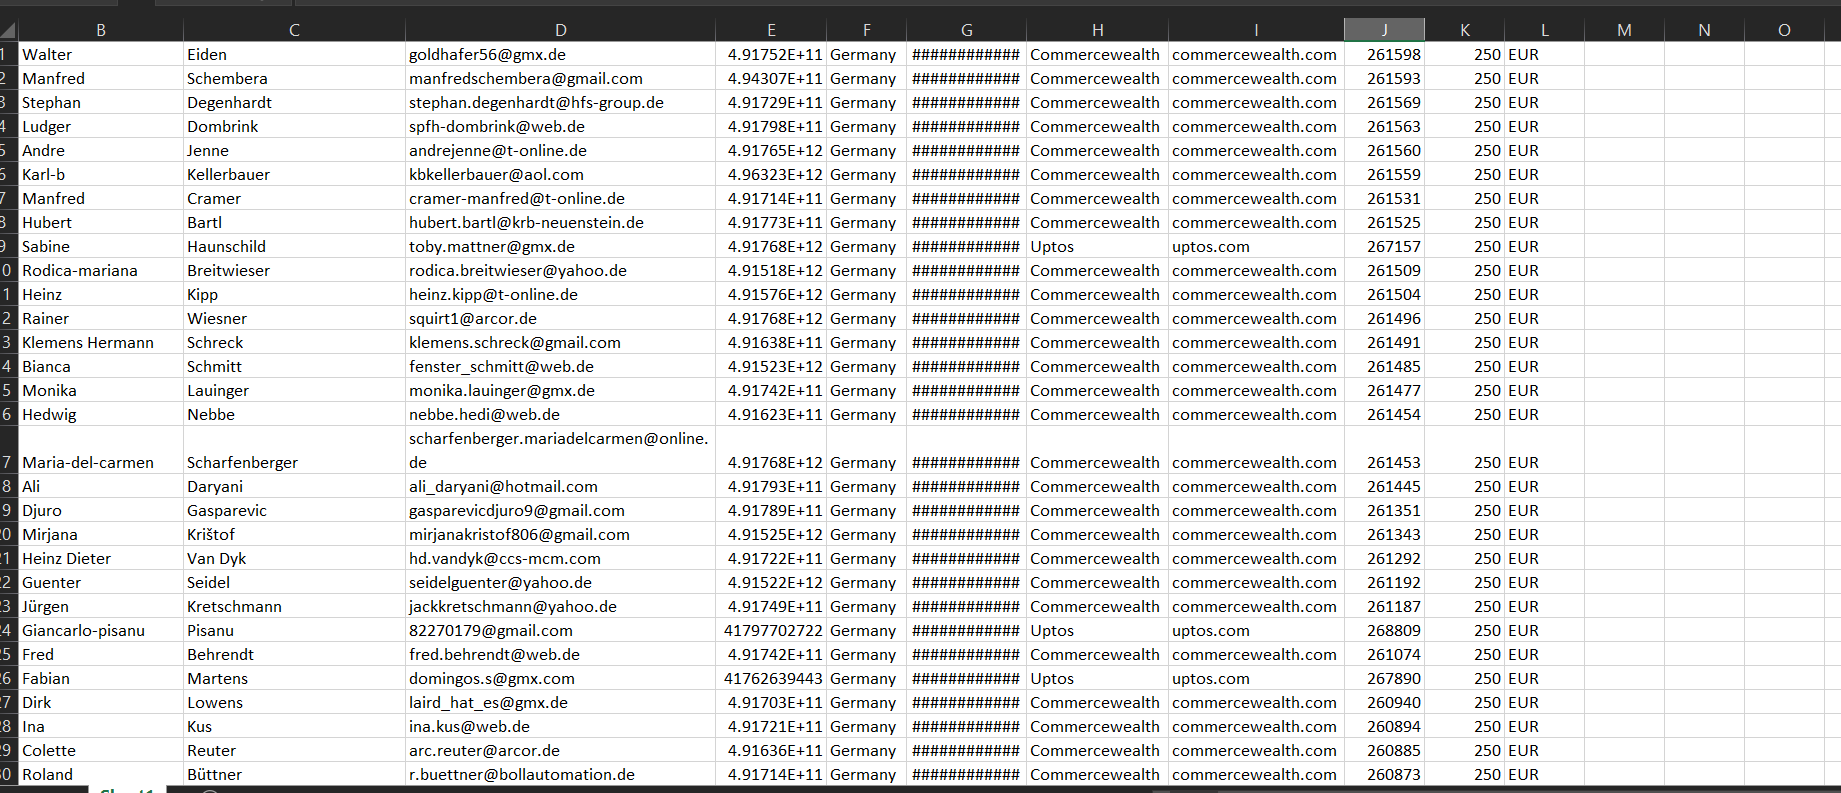Screen dimensions: 1841x793
Task: Select column C header
Action: click(x=294, y=30)
